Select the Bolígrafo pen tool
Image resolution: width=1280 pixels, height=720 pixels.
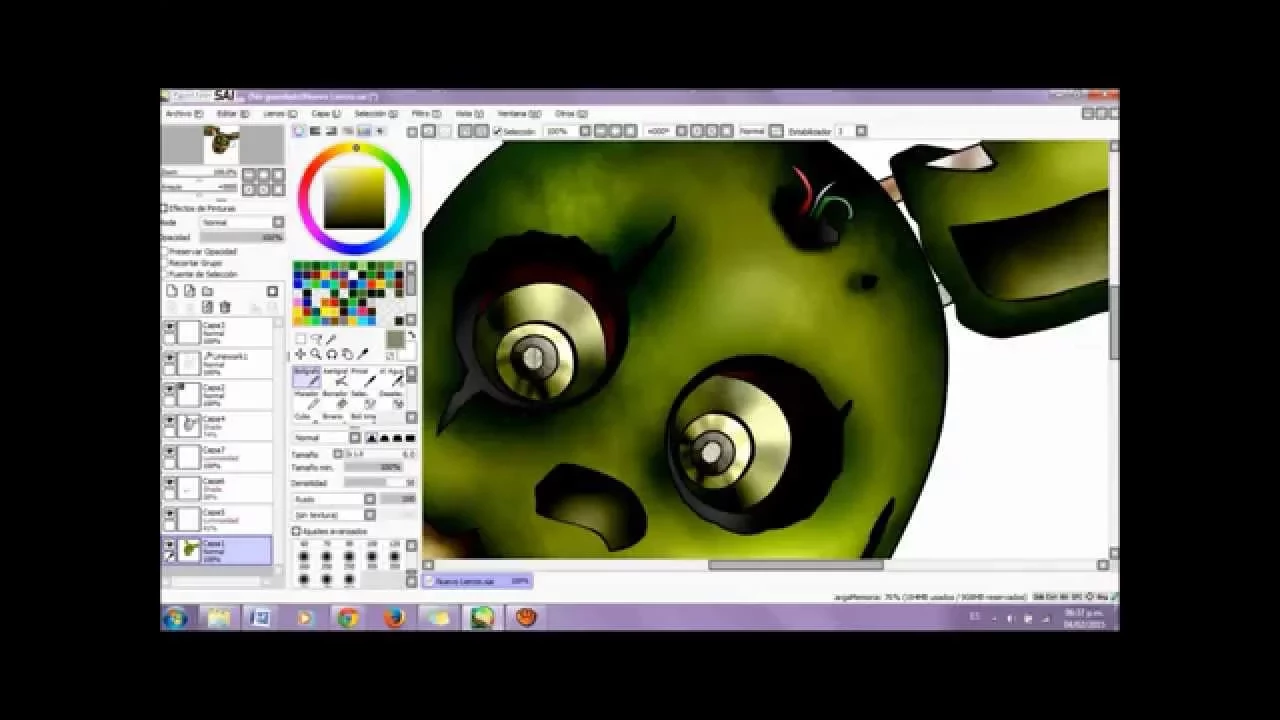tap(306, 376)
